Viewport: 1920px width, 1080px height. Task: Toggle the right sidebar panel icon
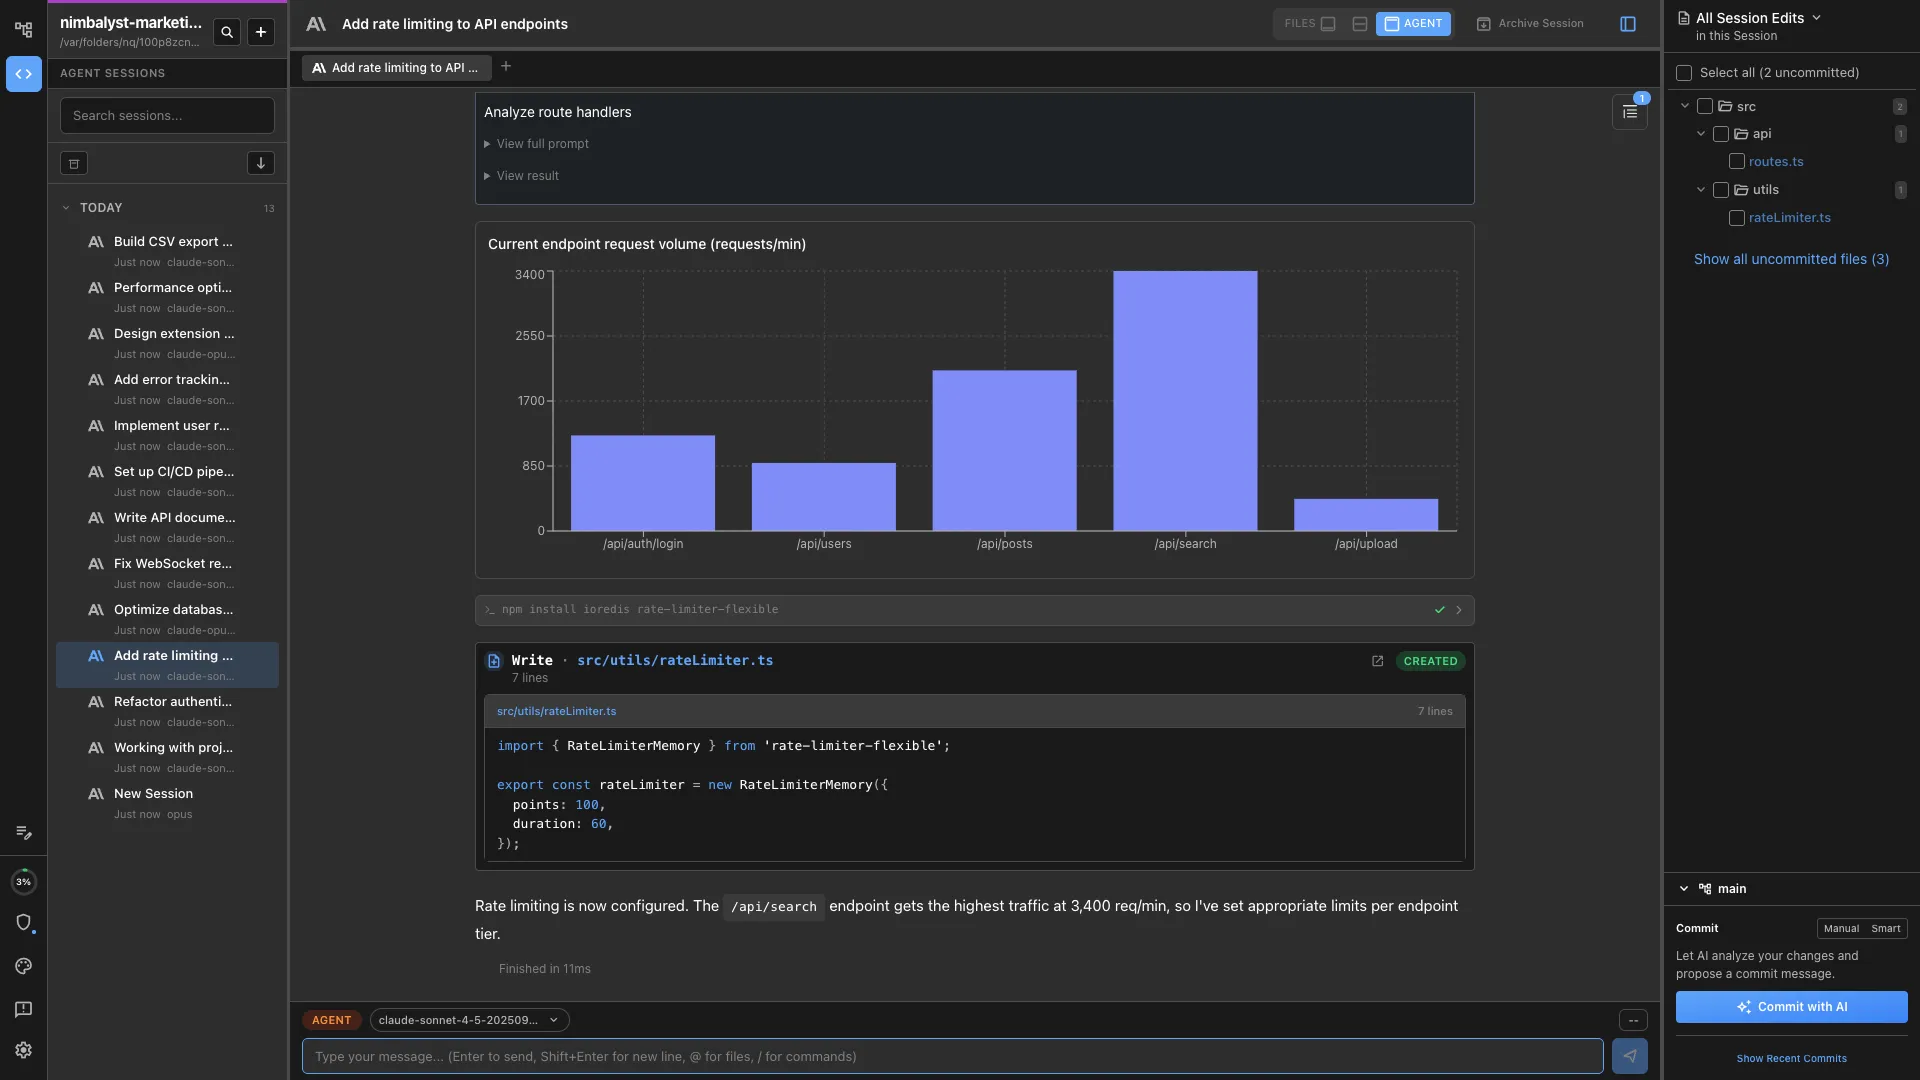click(x=1628, y=24)
